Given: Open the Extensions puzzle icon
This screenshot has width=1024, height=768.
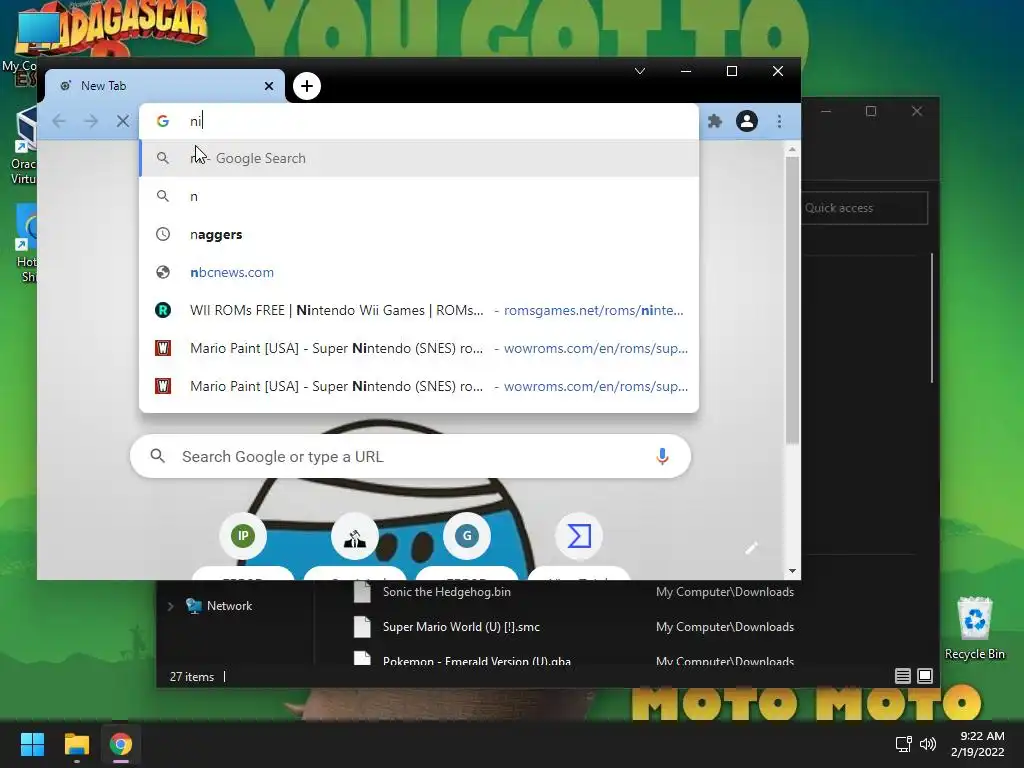Looking at the screenshot, I should (x=715, y=121).
